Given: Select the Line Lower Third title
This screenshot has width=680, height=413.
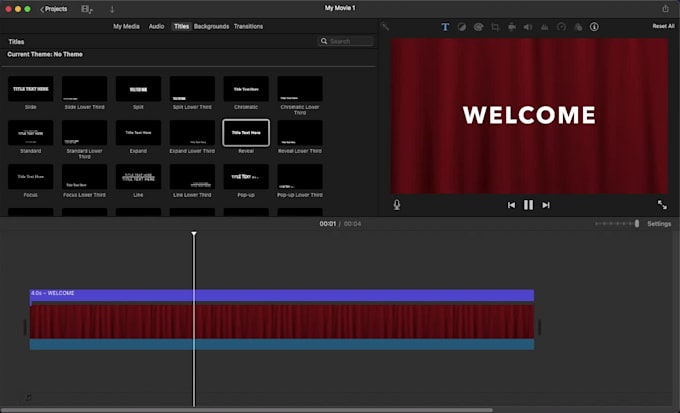Looking at the screenshot, I should click(x=192, y=177).
